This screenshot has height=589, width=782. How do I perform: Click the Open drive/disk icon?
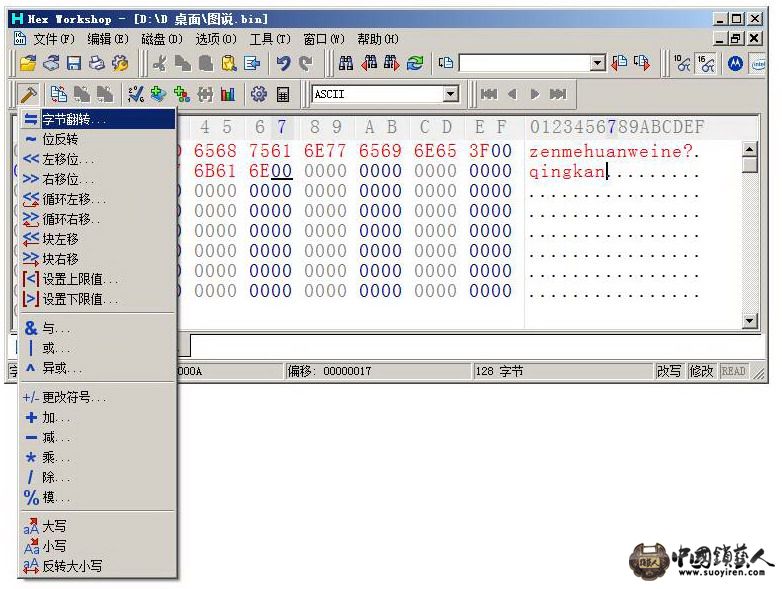click(51, 63)
